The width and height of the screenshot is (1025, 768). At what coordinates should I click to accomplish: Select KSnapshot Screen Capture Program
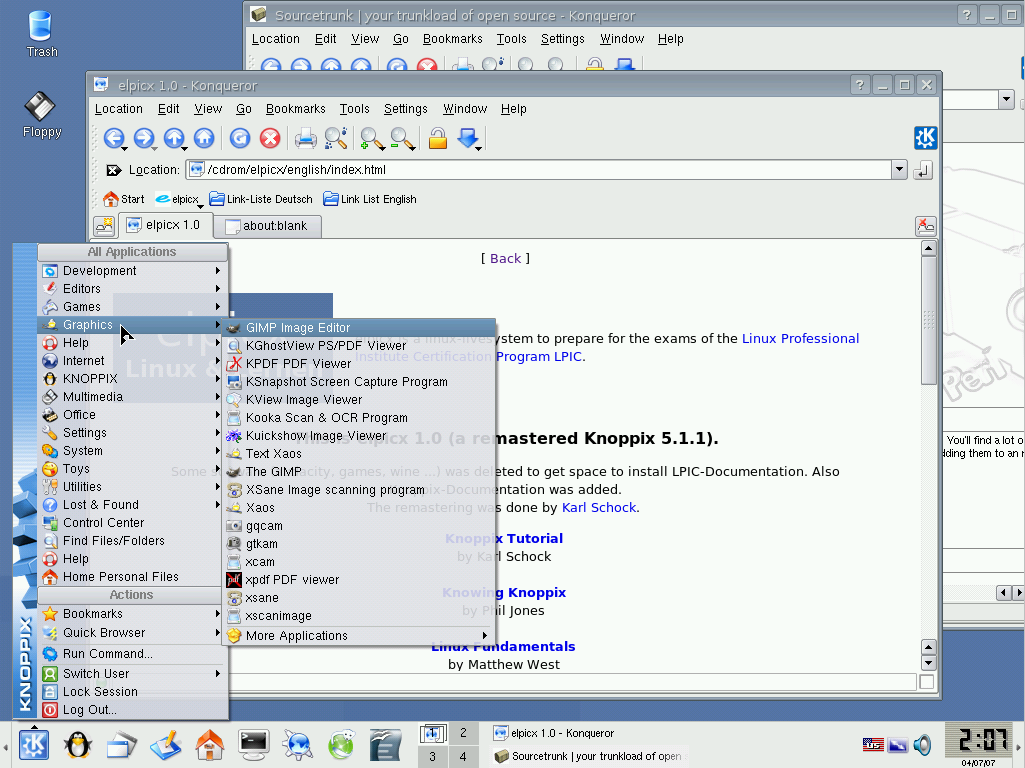pos(358,382)
